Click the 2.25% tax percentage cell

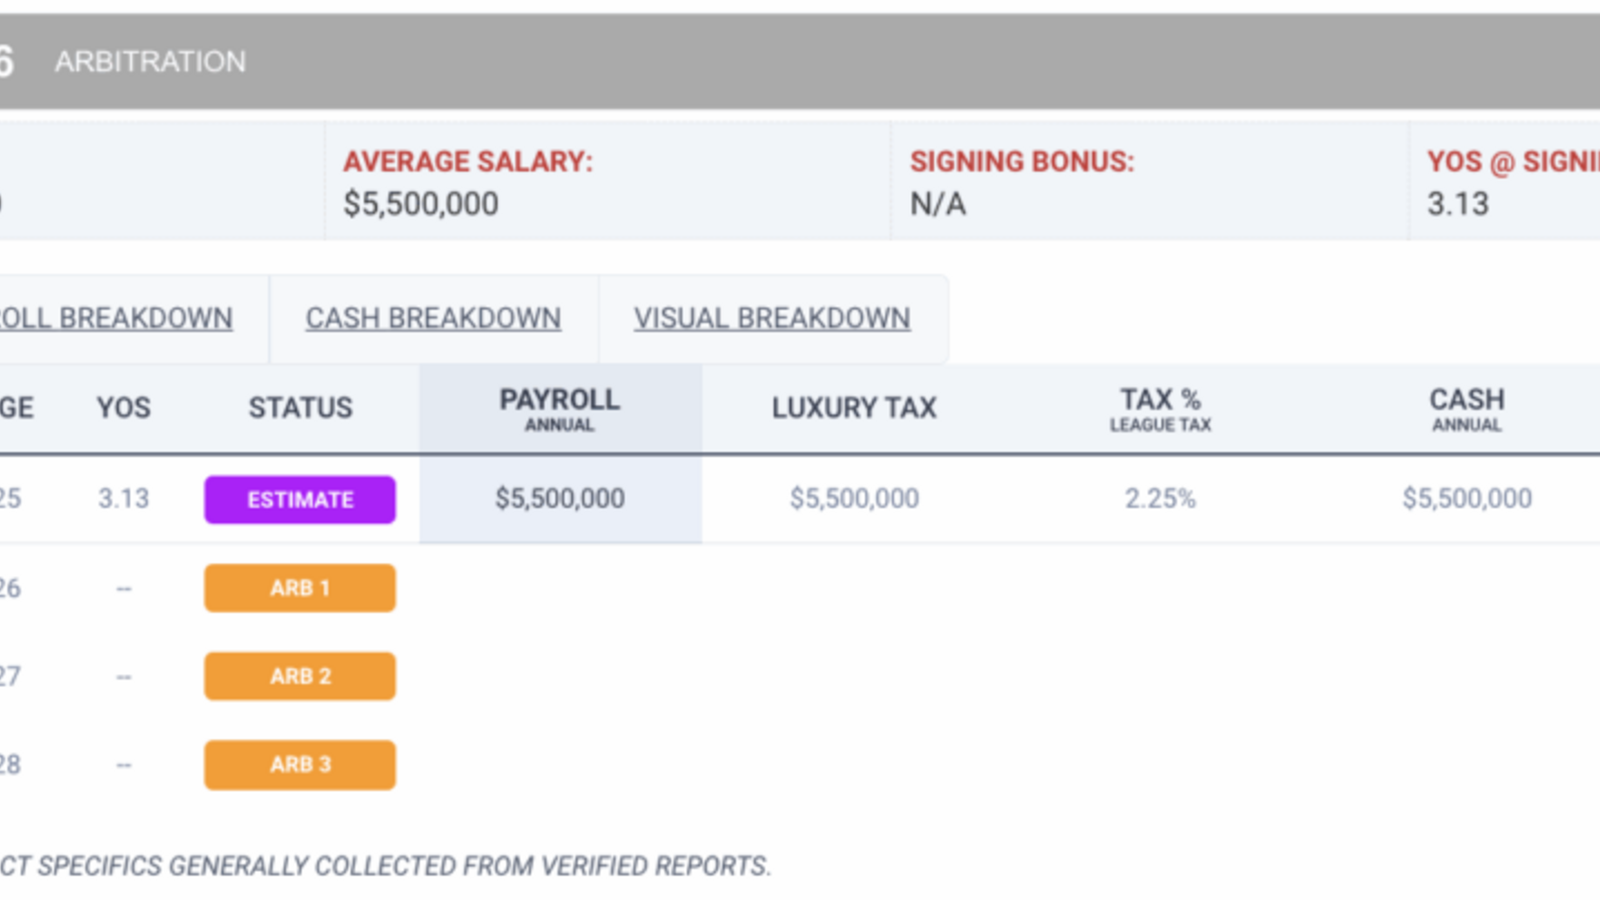click(x=1160, y=498)
